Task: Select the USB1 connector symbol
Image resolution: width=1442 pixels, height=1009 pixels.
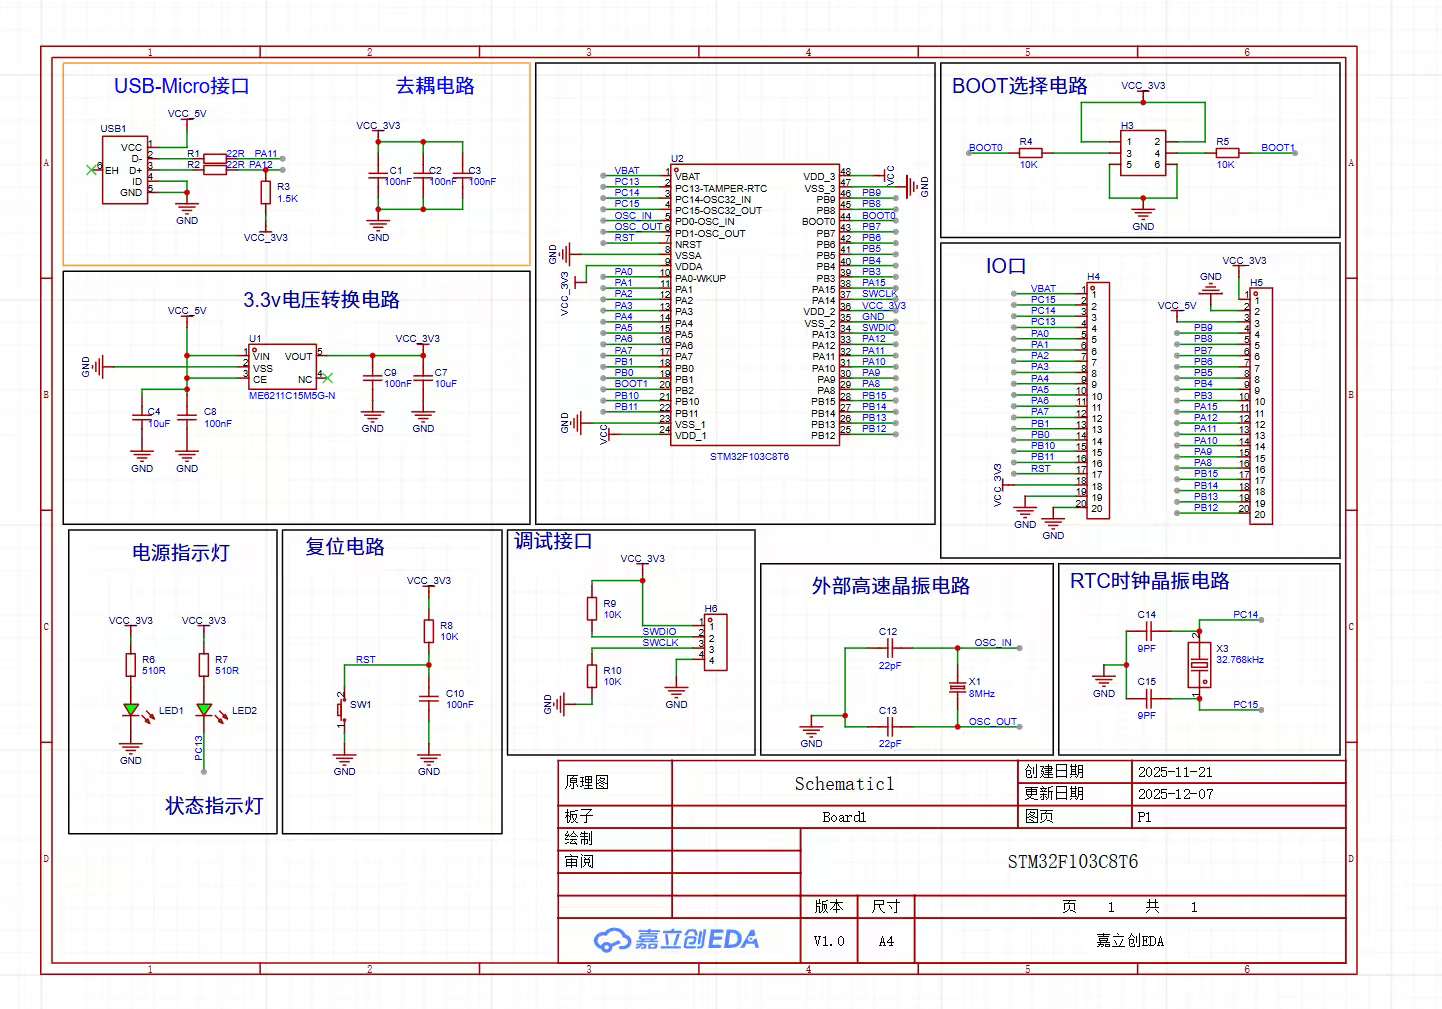Action: pos(125,171)
